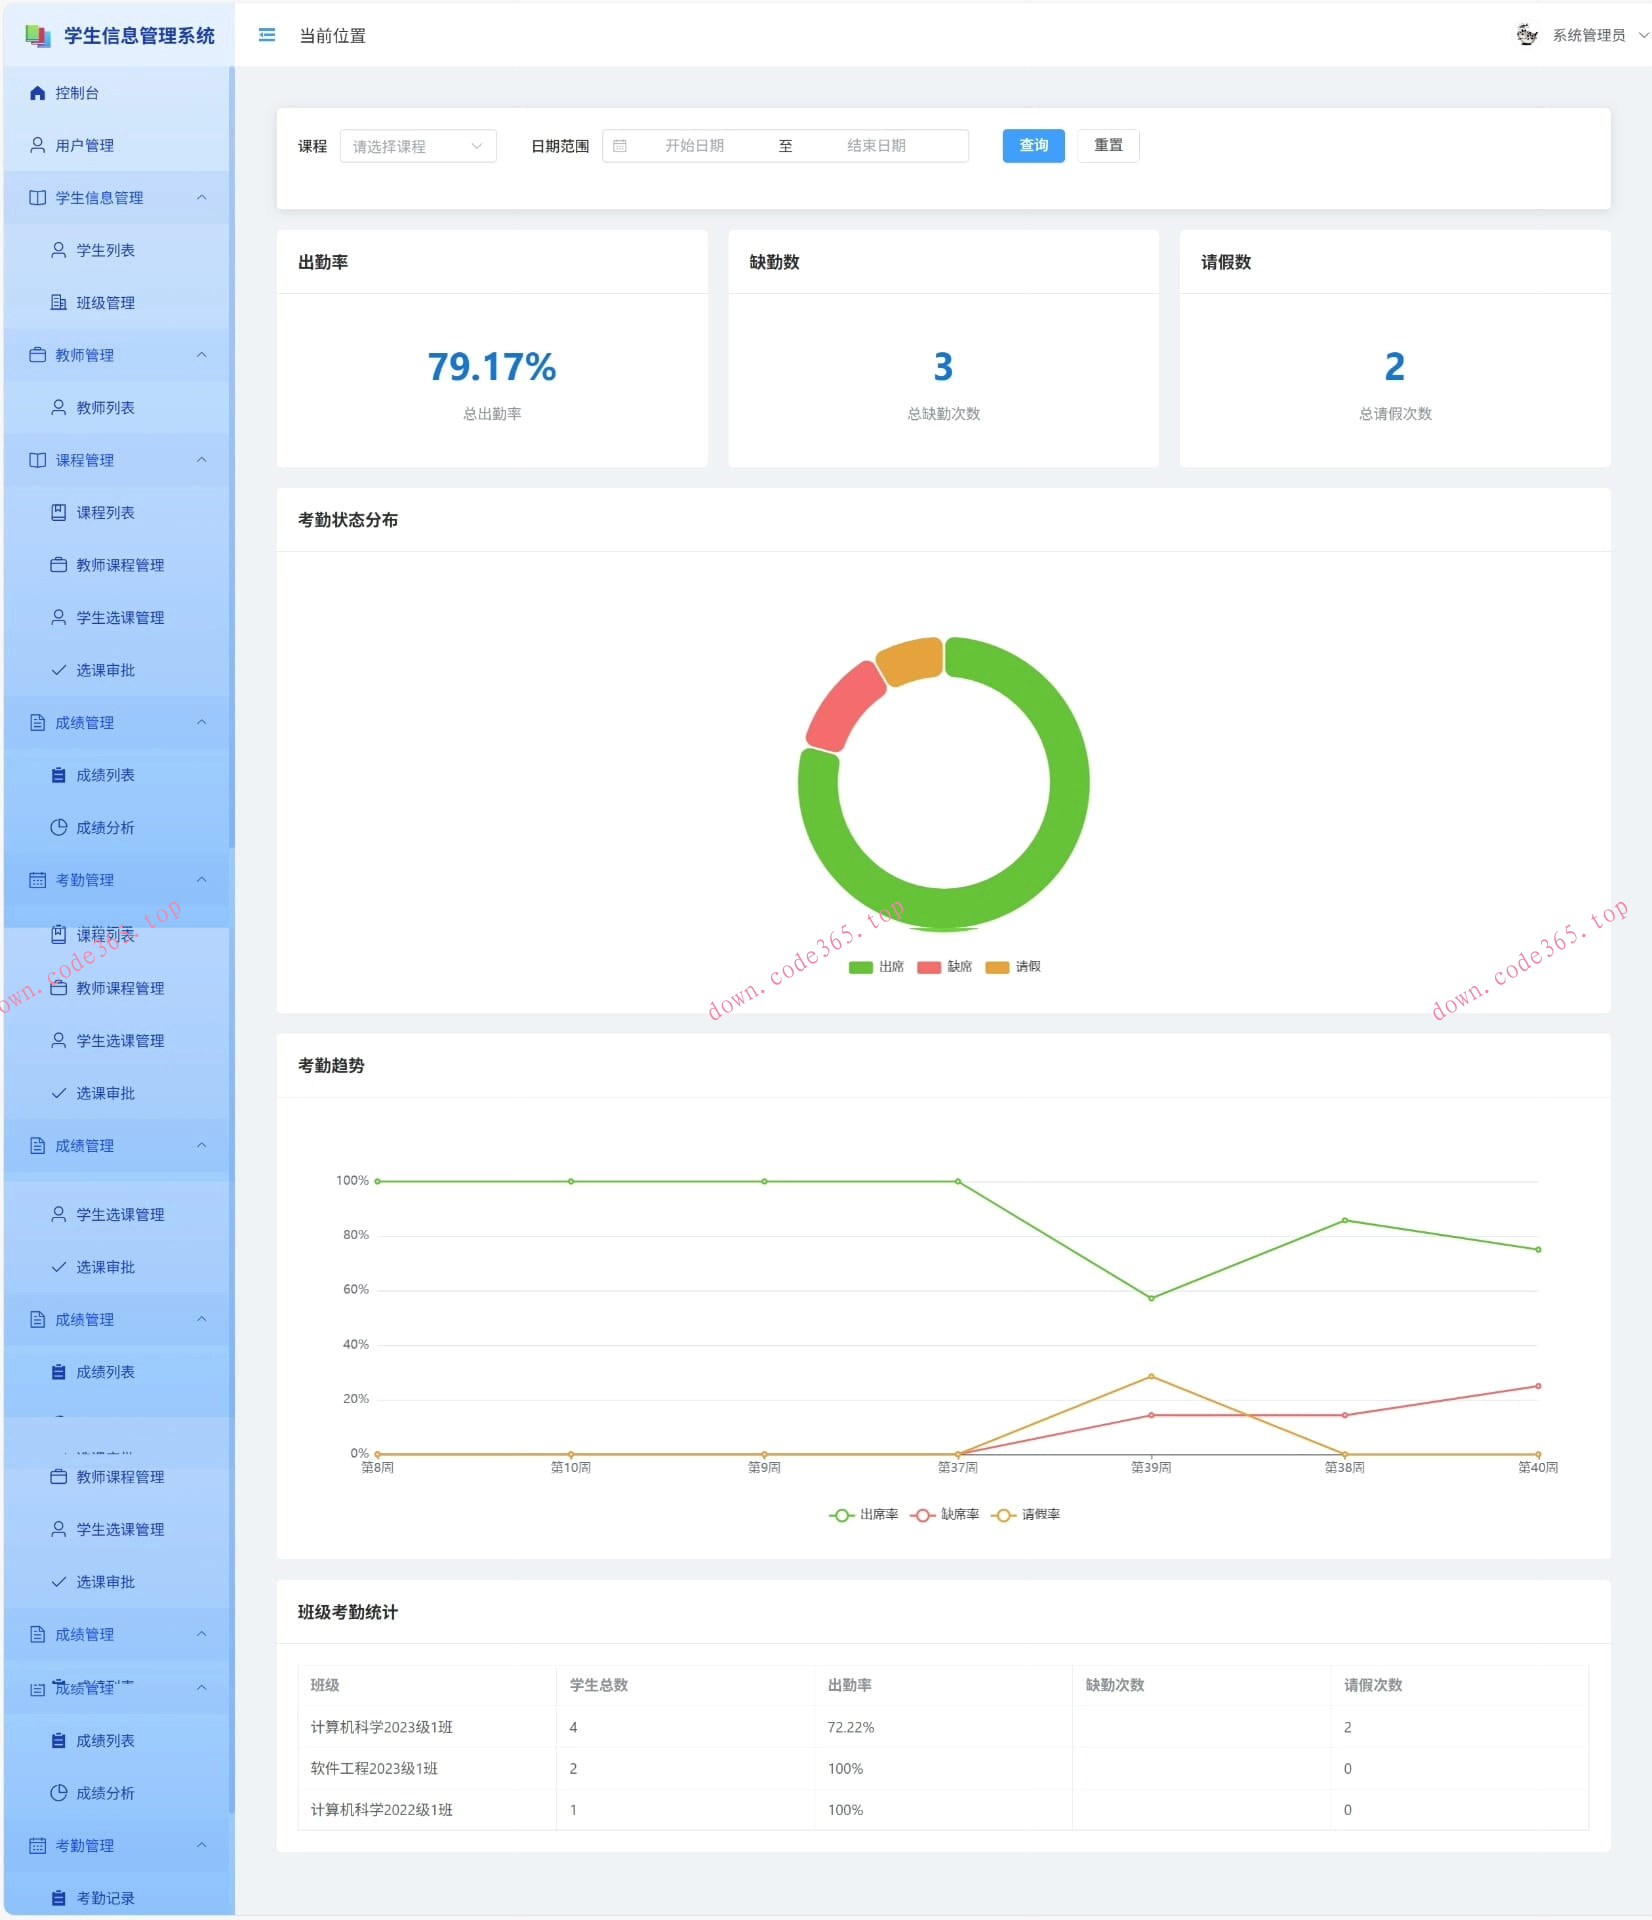
Task: Toggle the 出席 legend in donut chart
Action: 877,967
